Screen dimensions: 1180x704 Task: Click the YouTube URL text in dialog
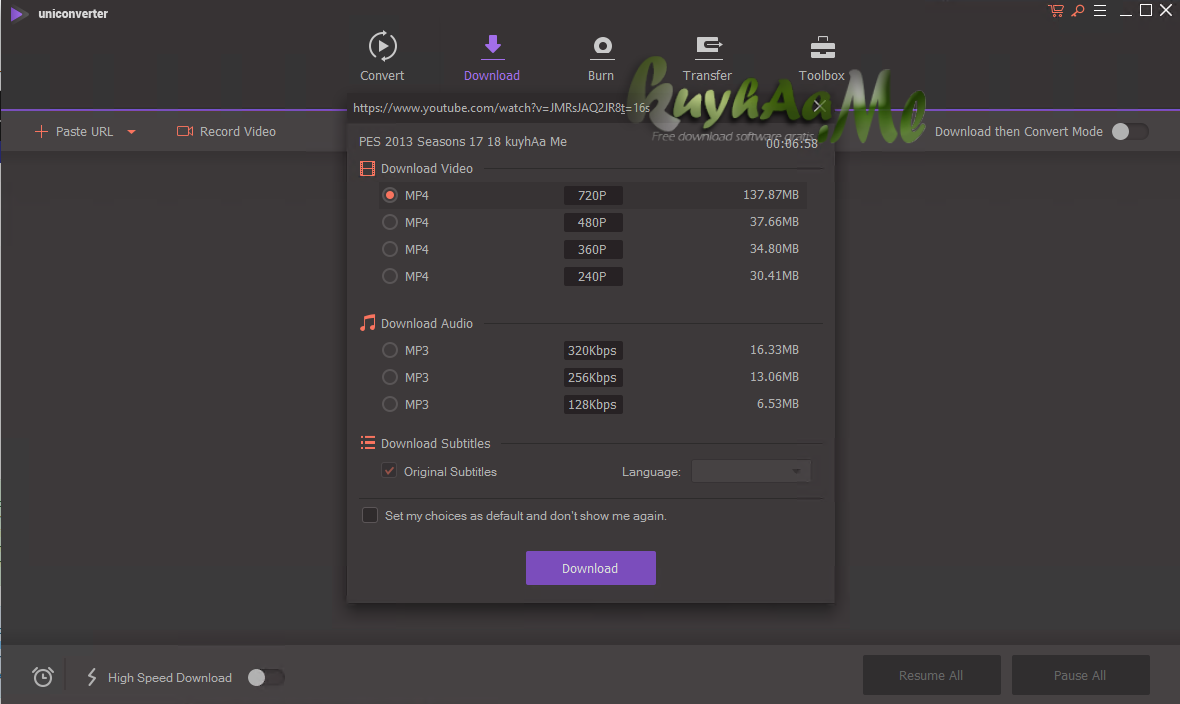pos(501,108)
